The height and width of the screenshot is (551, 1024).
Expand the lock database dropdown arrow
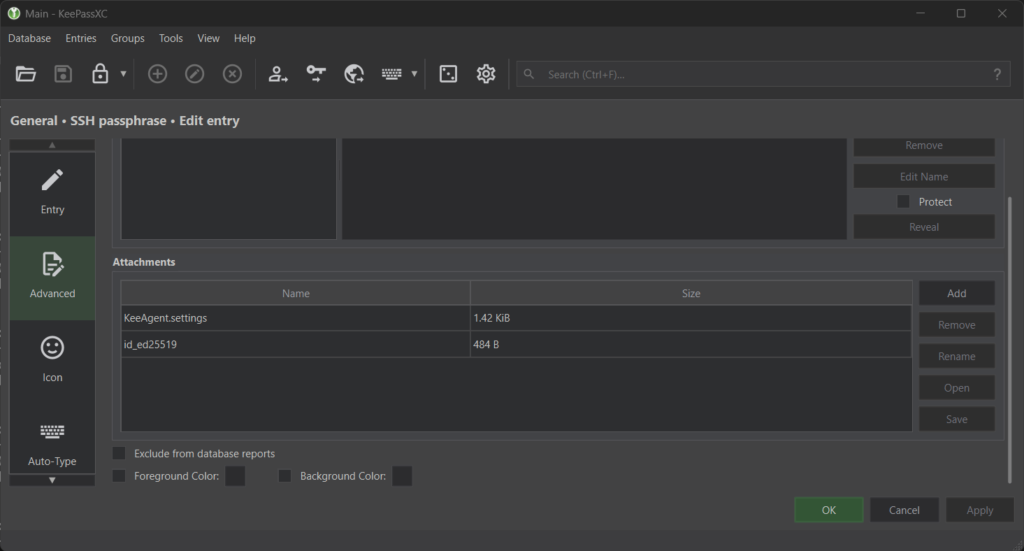click(123, 74)
